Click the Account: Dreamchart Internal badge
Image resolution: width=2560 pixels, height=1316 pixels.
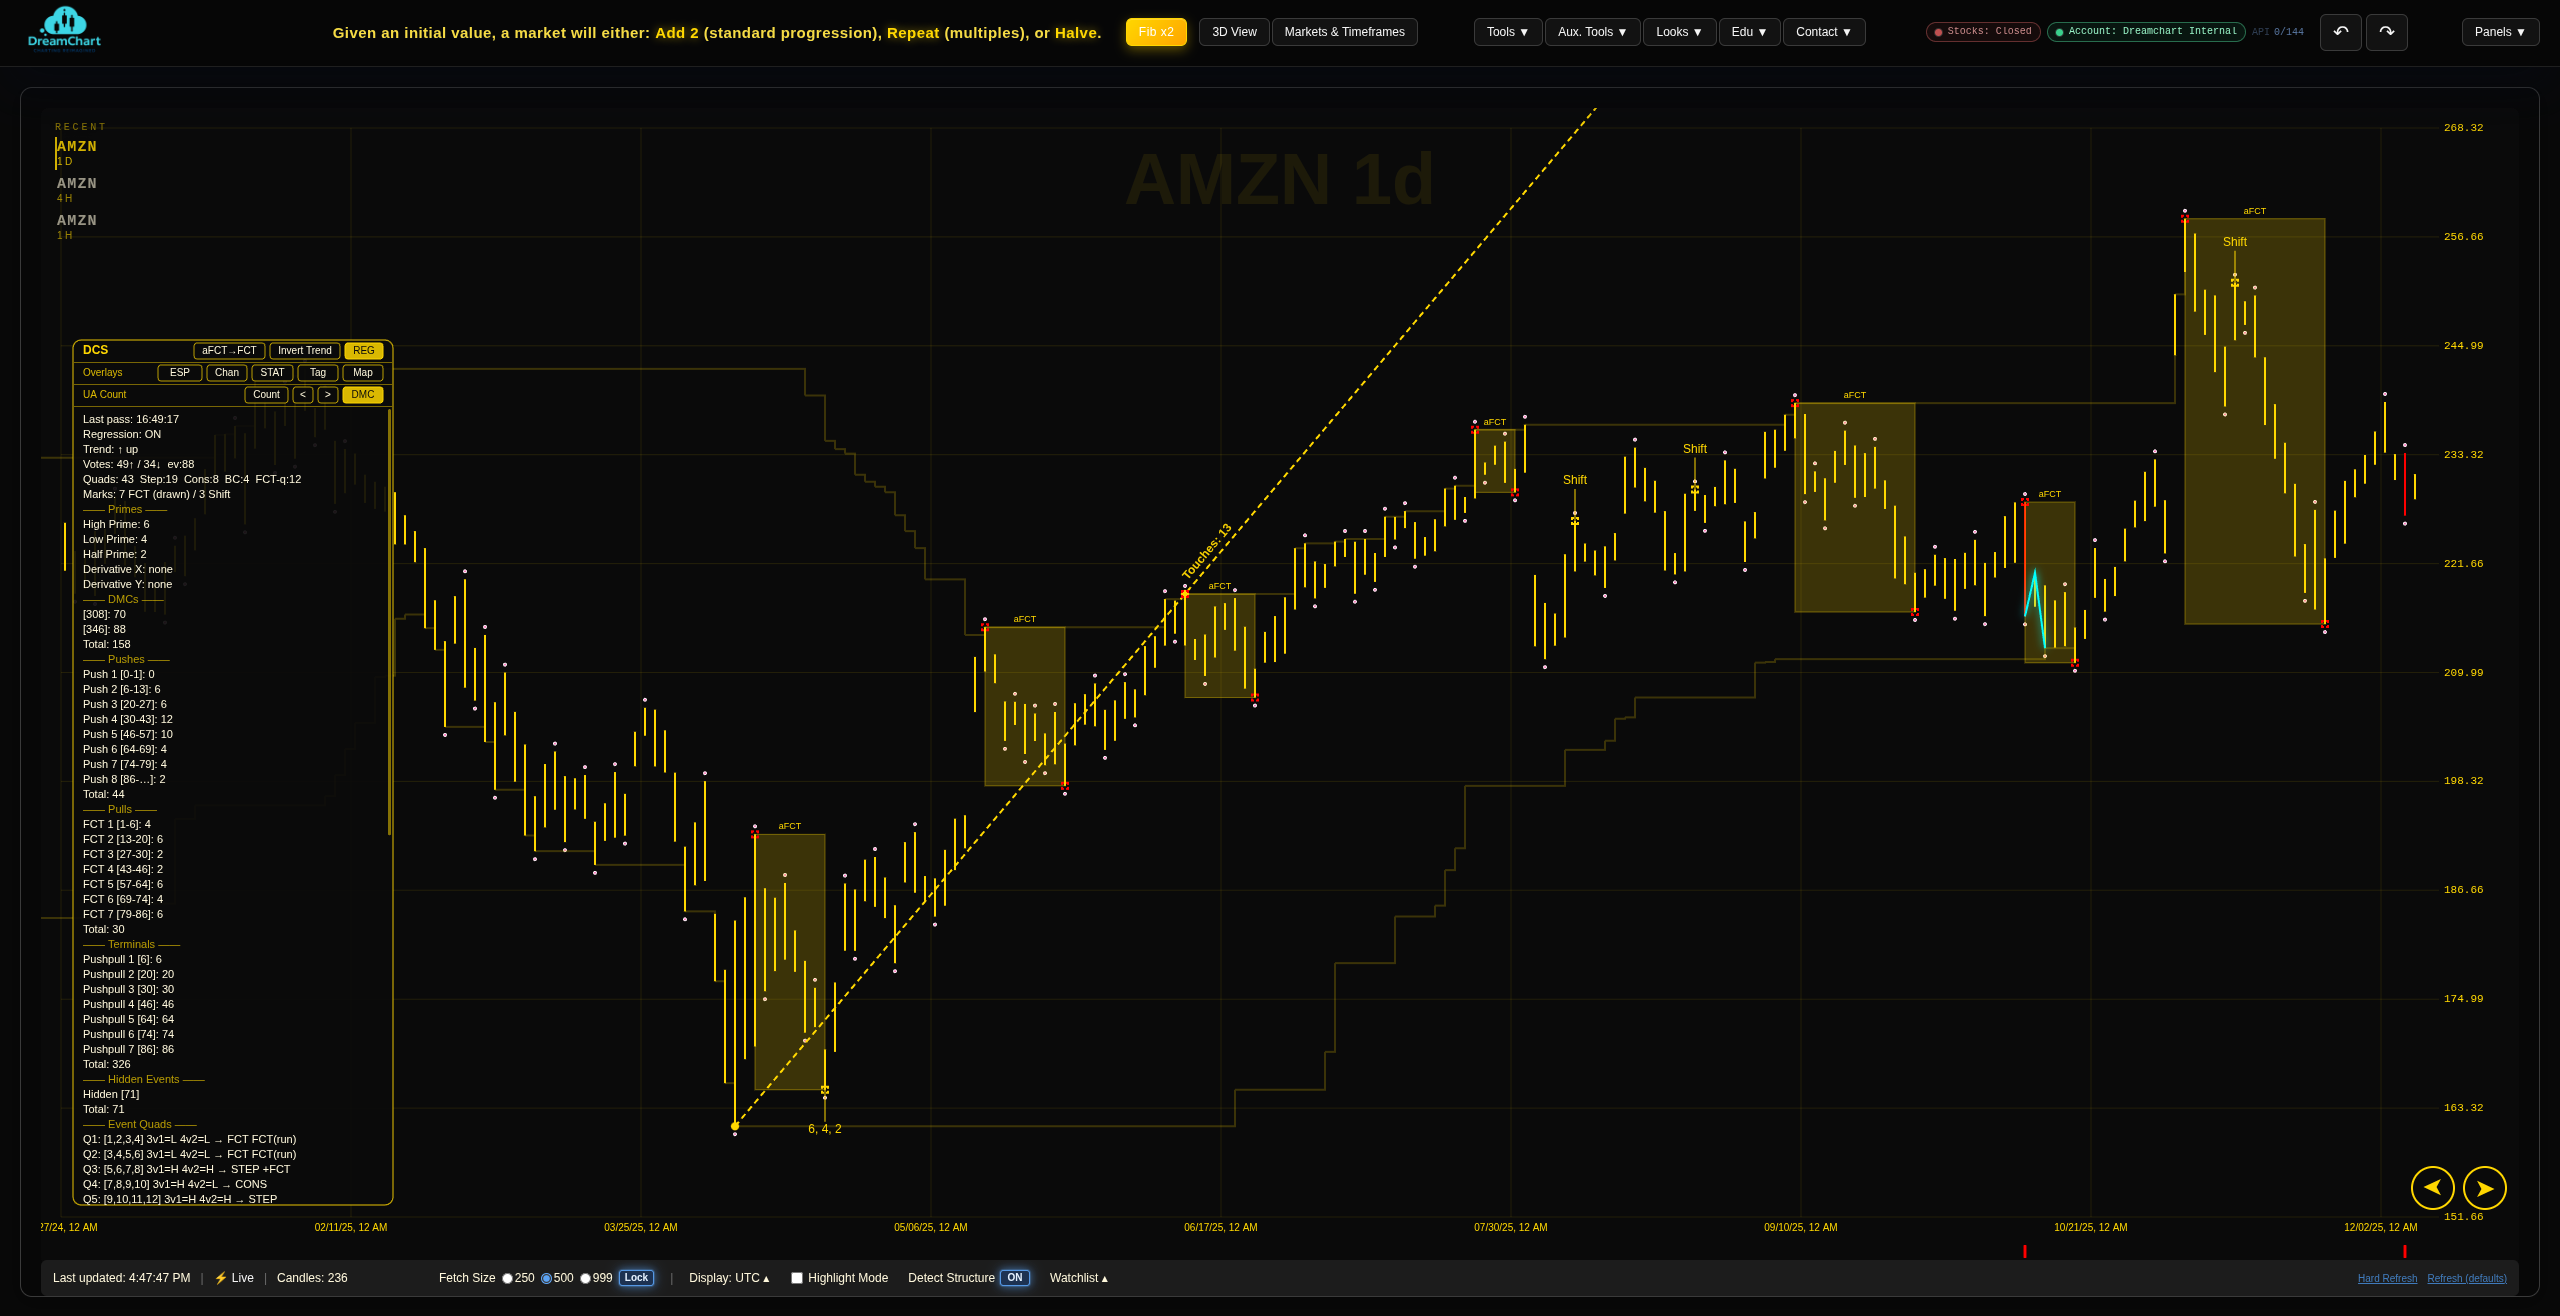click(x=2146, y=32)
